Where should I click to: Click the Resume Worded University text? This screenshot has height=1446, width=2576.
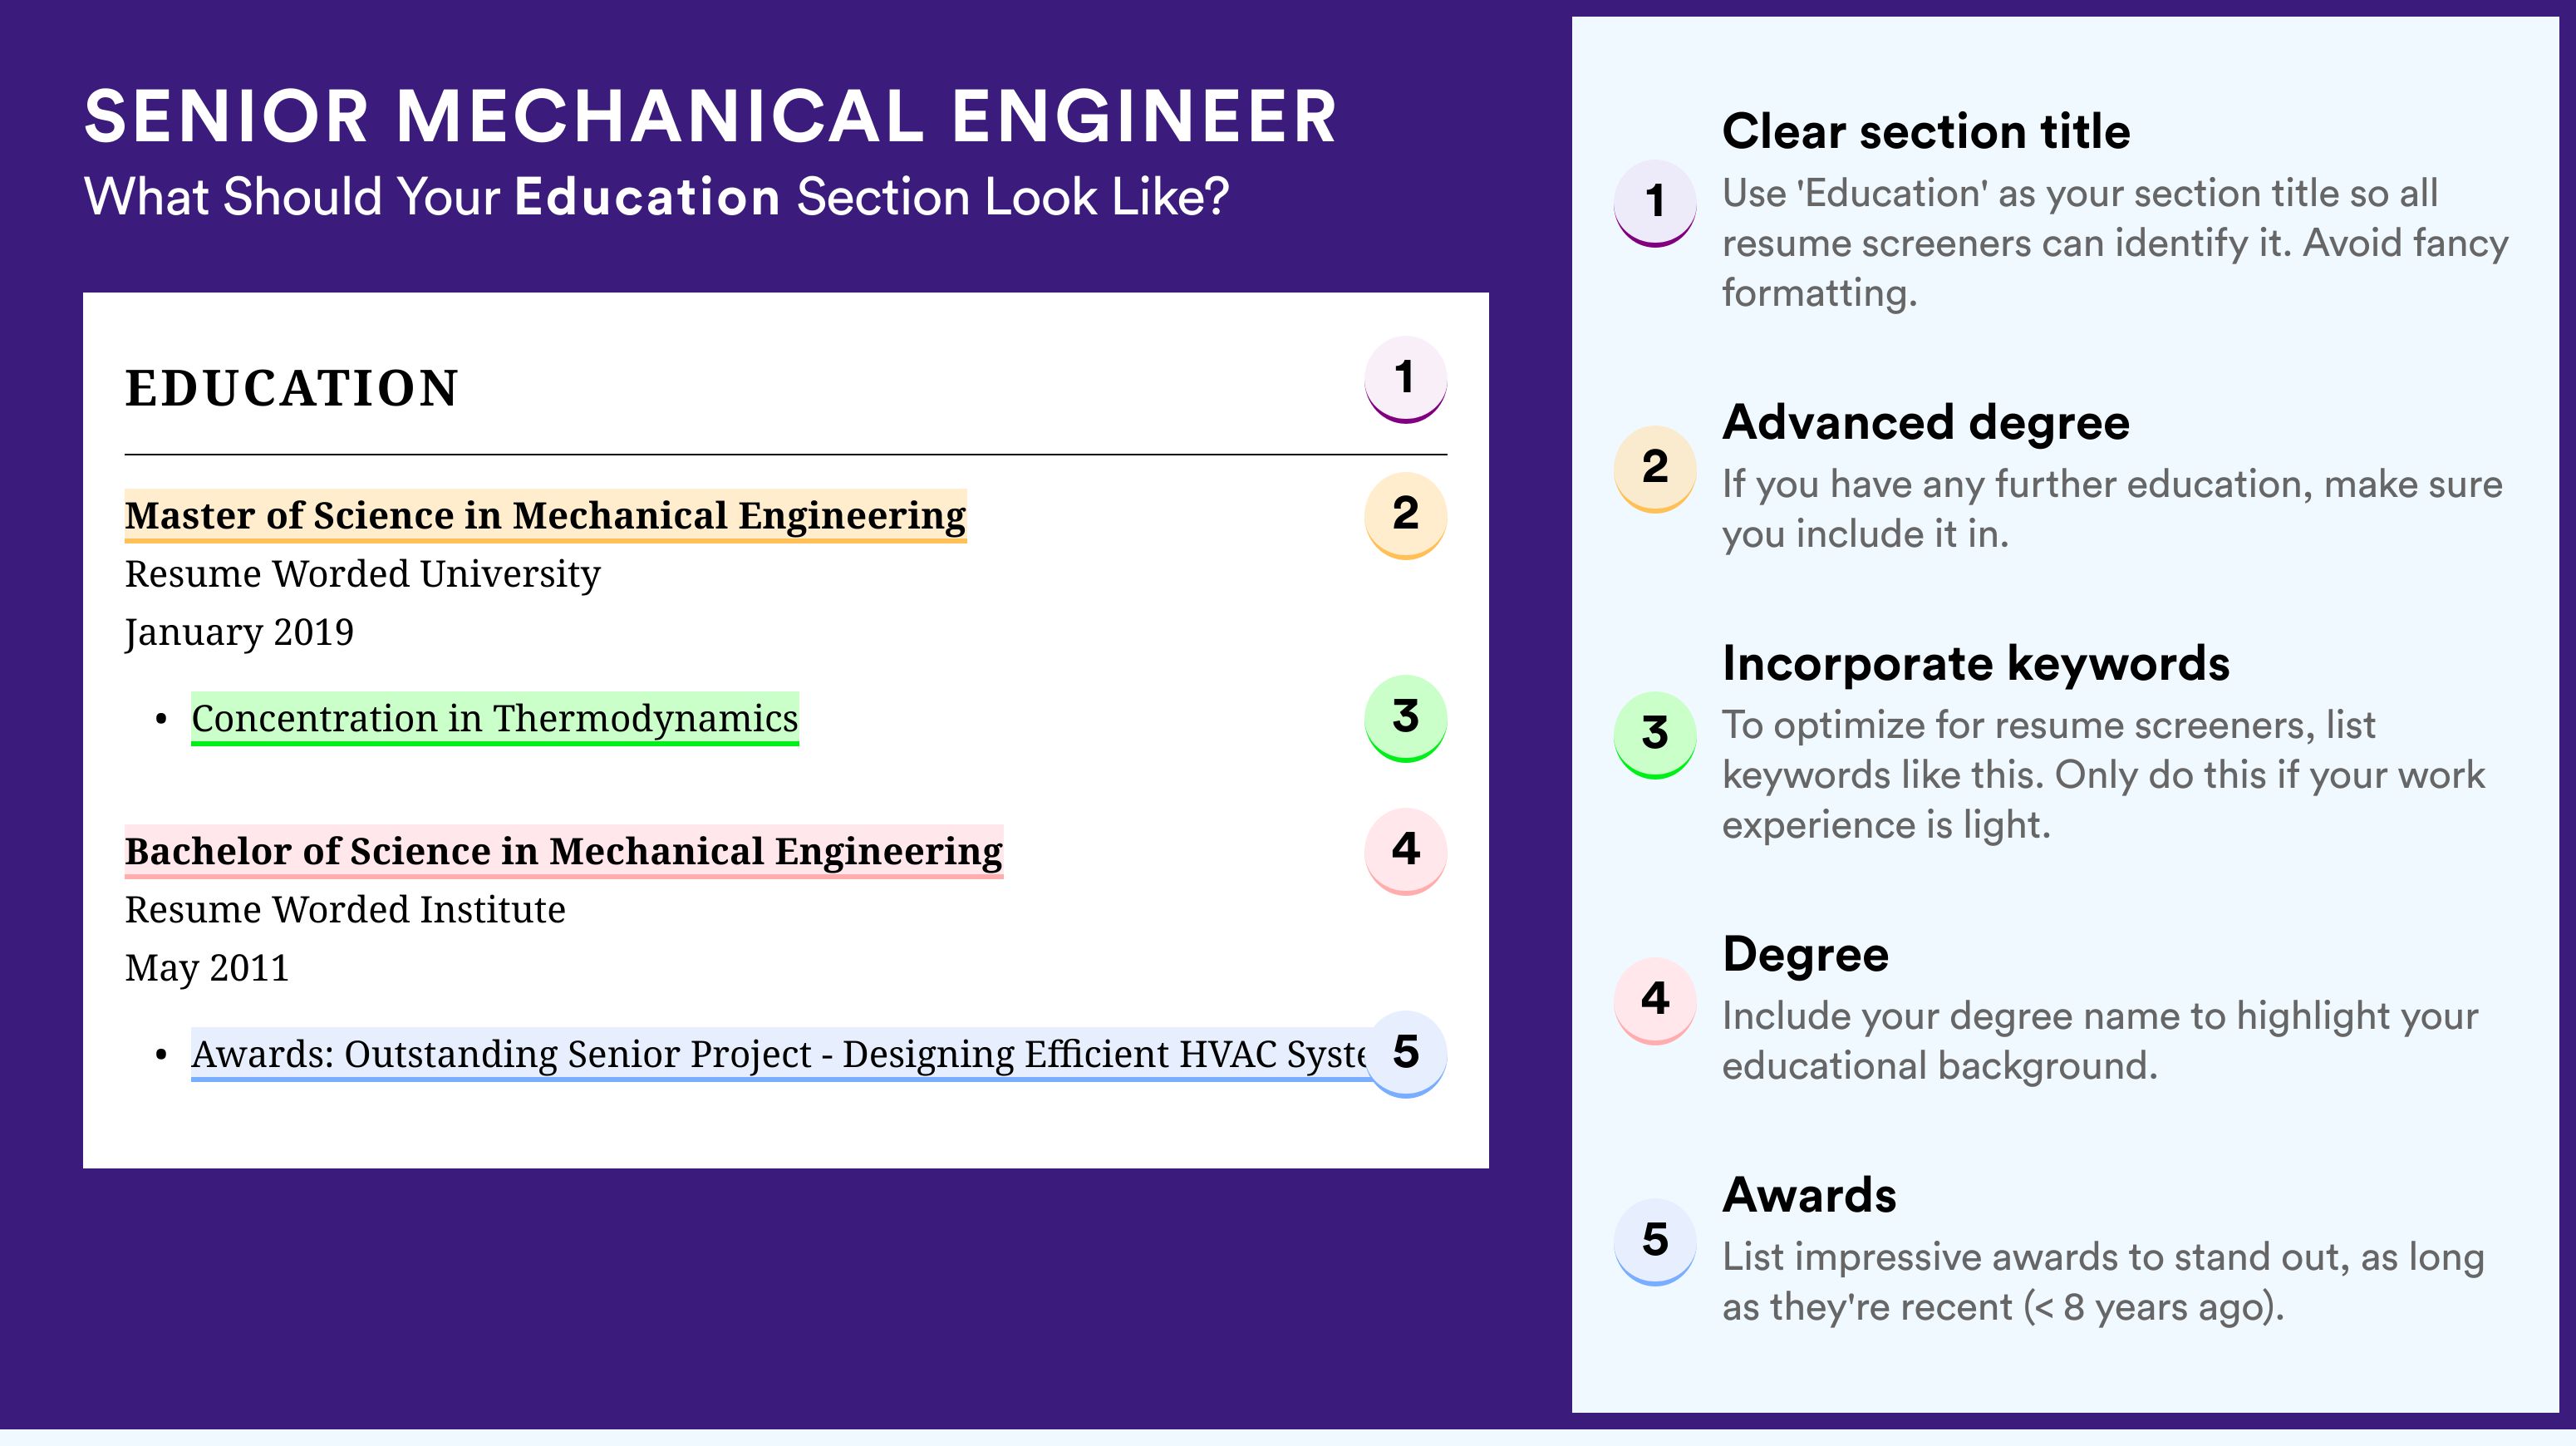pos(362,574)
